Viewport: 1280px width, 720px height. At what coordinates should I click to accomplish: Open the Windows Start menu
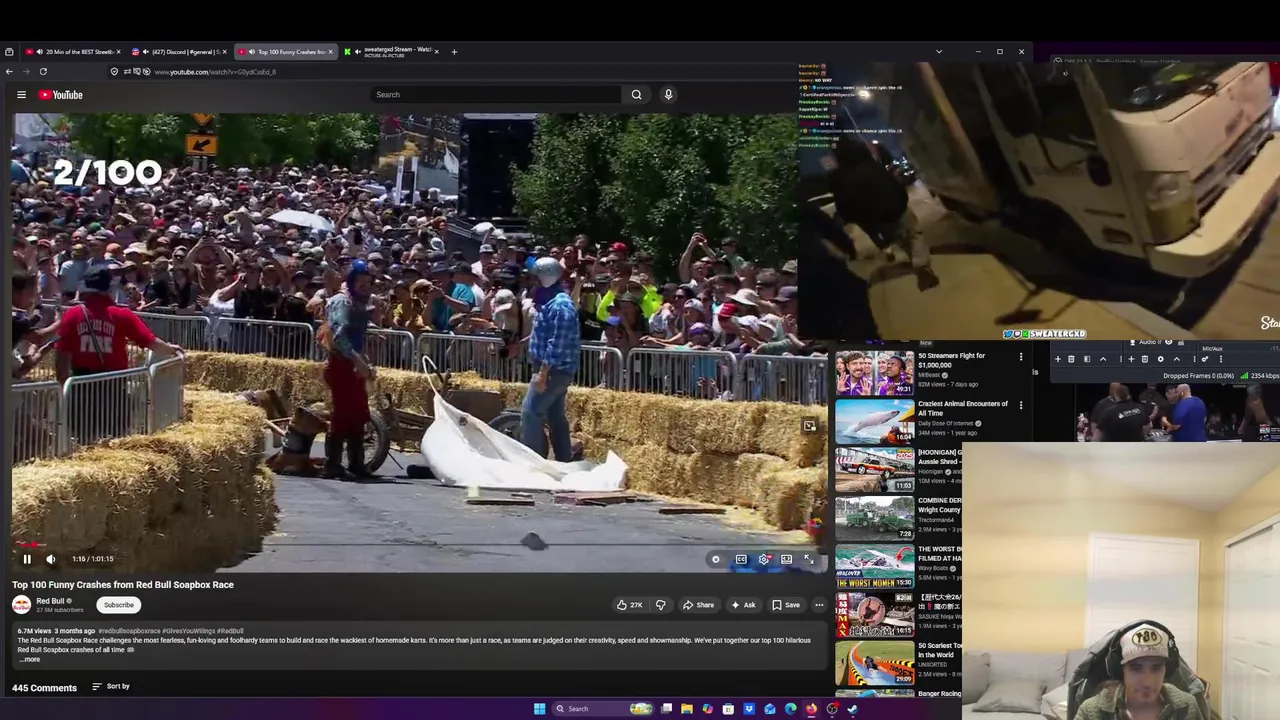pos(540,709)
